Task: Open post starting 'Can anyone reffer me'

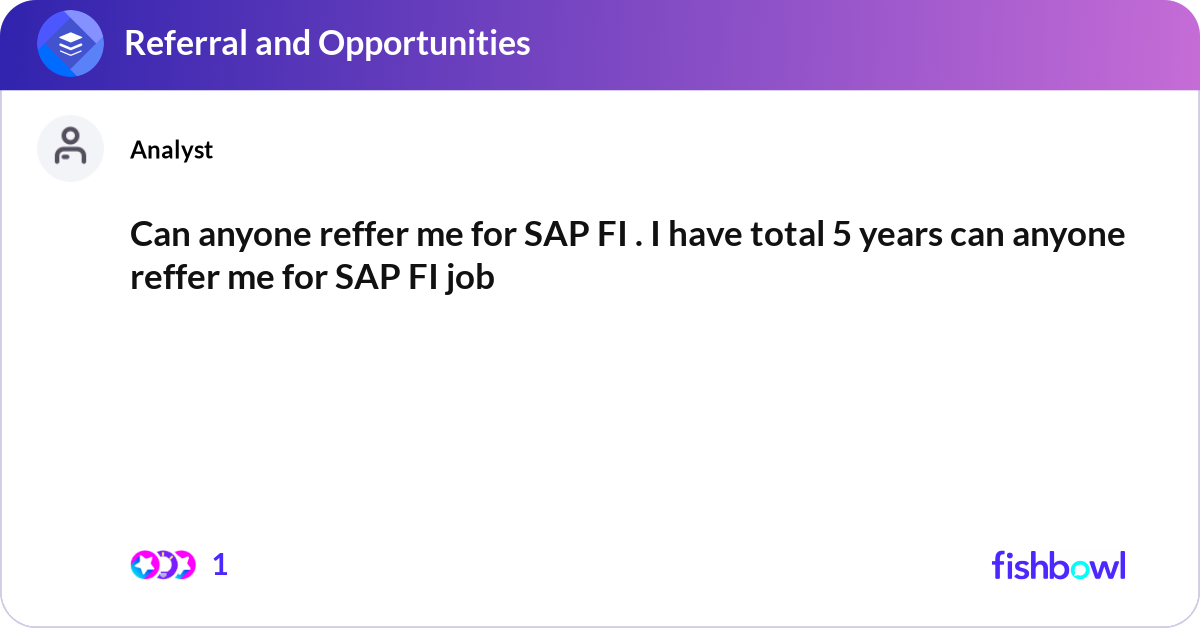Action: [x=627, y=256]
